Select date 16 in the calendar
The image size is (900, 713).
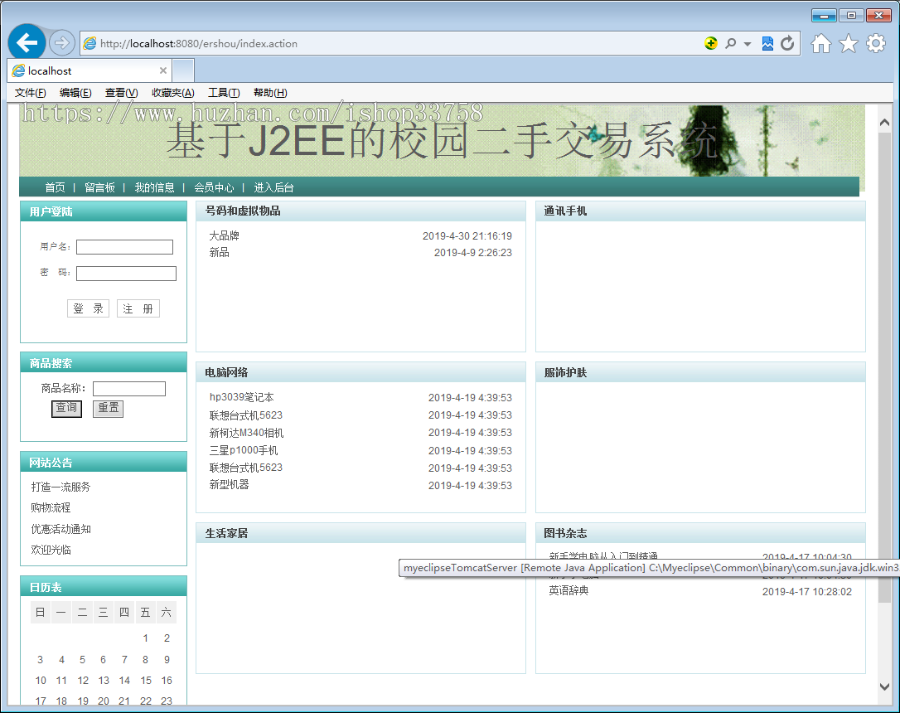point(165,680)
